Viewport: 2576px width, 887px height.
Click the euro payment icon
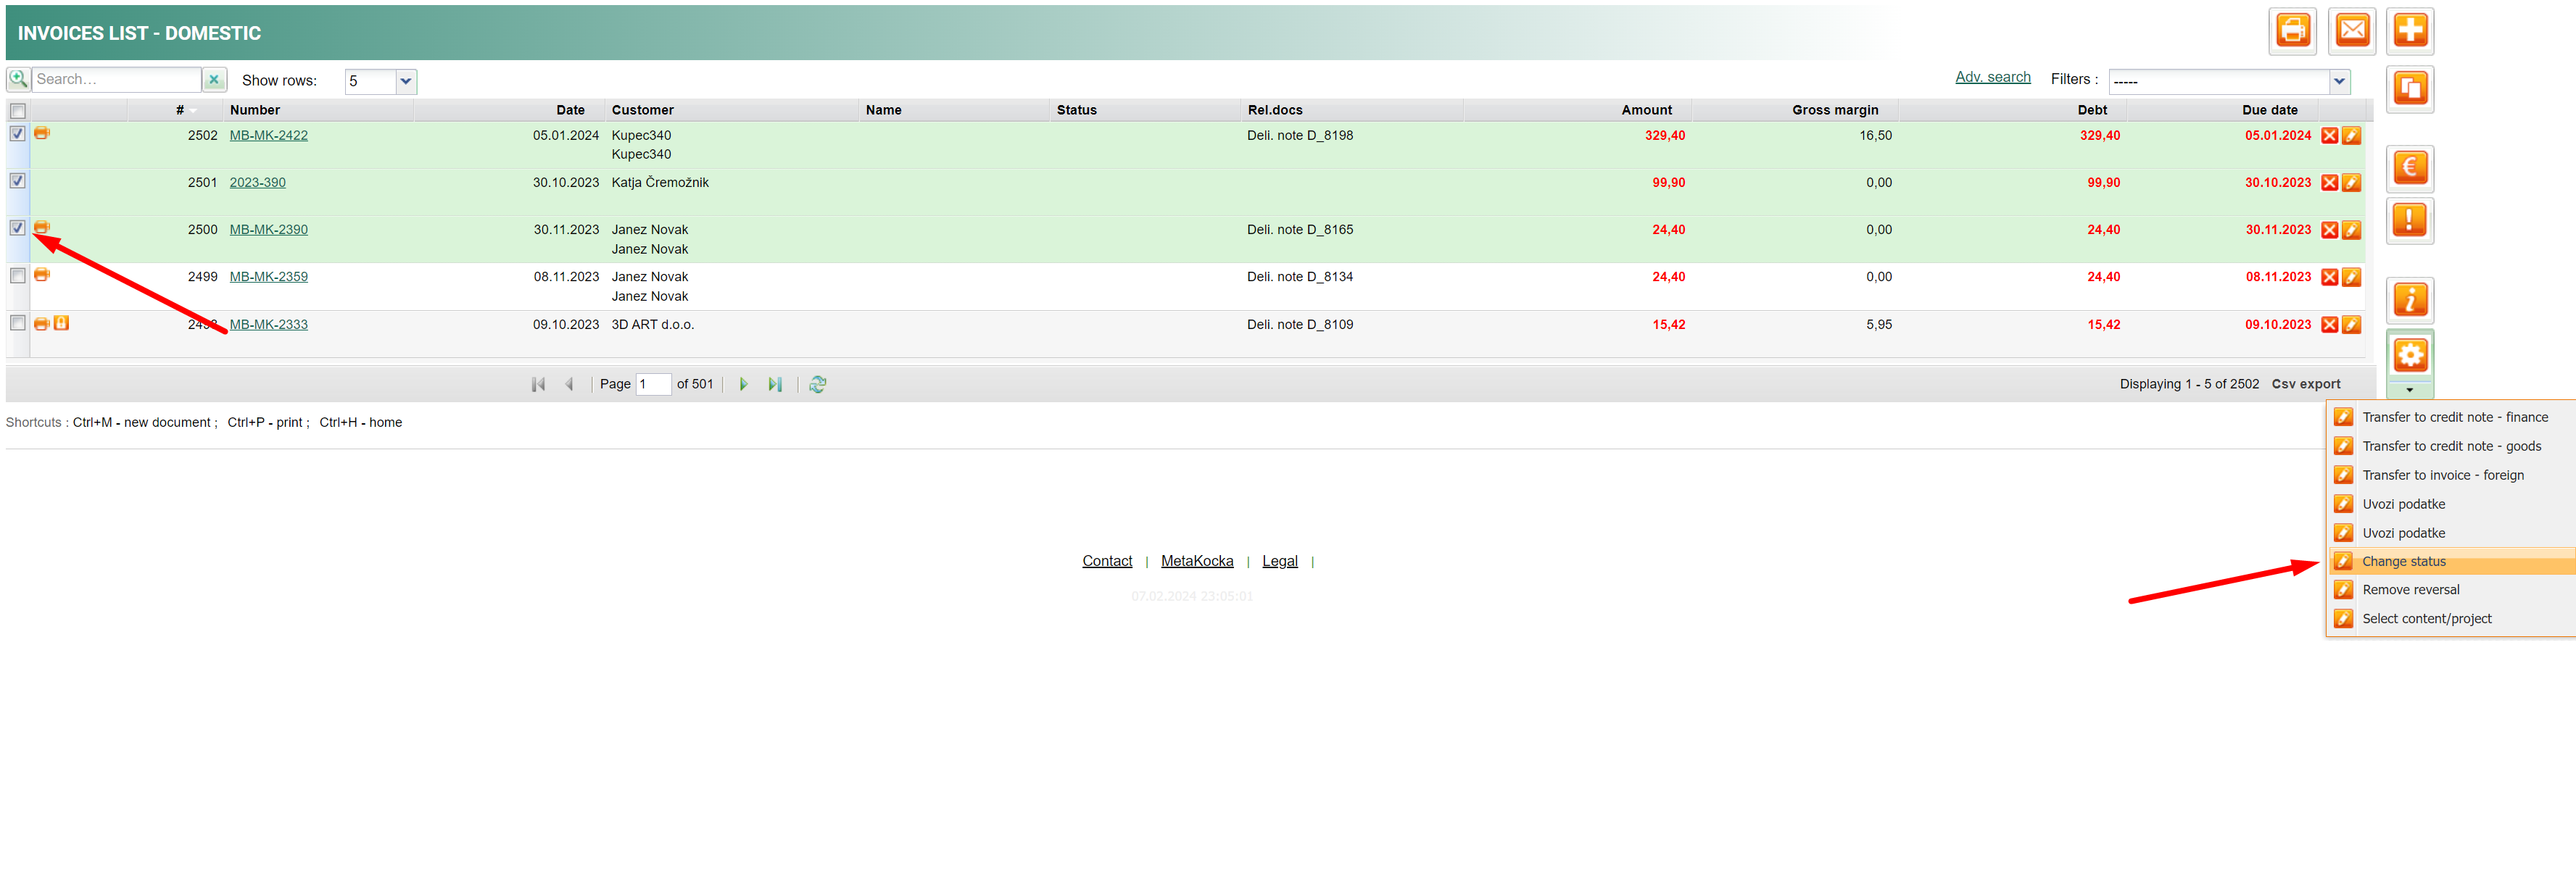(x=2409, y=168)
